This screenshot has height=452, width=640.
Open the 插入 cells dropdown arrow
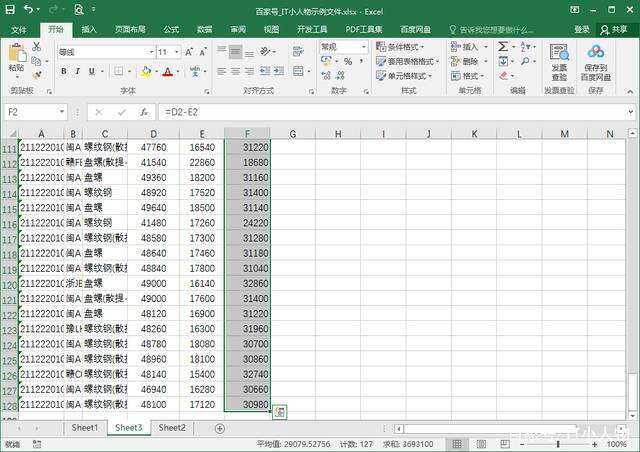tap(486, 47)
